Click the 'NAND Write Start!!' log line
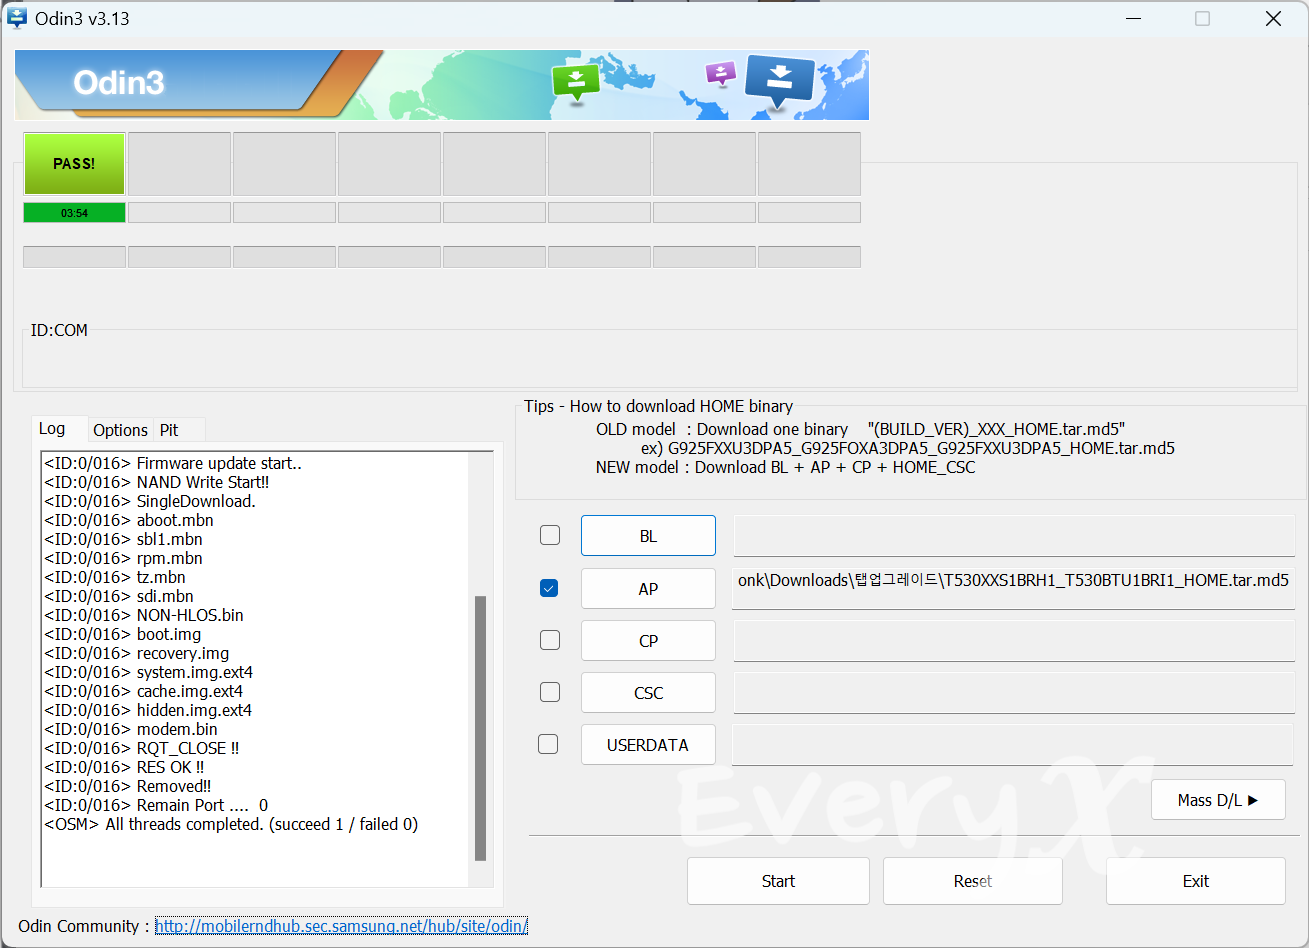 [x=157, y=482]
